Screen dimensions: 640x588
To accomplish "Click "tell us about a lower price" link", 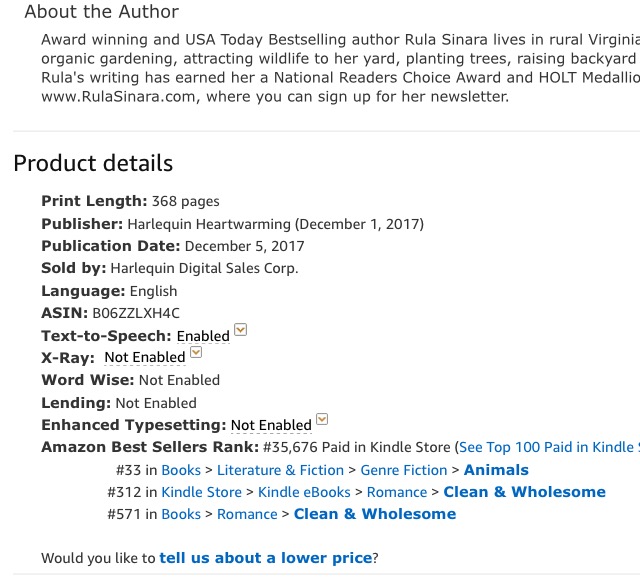I will point(265,558).
